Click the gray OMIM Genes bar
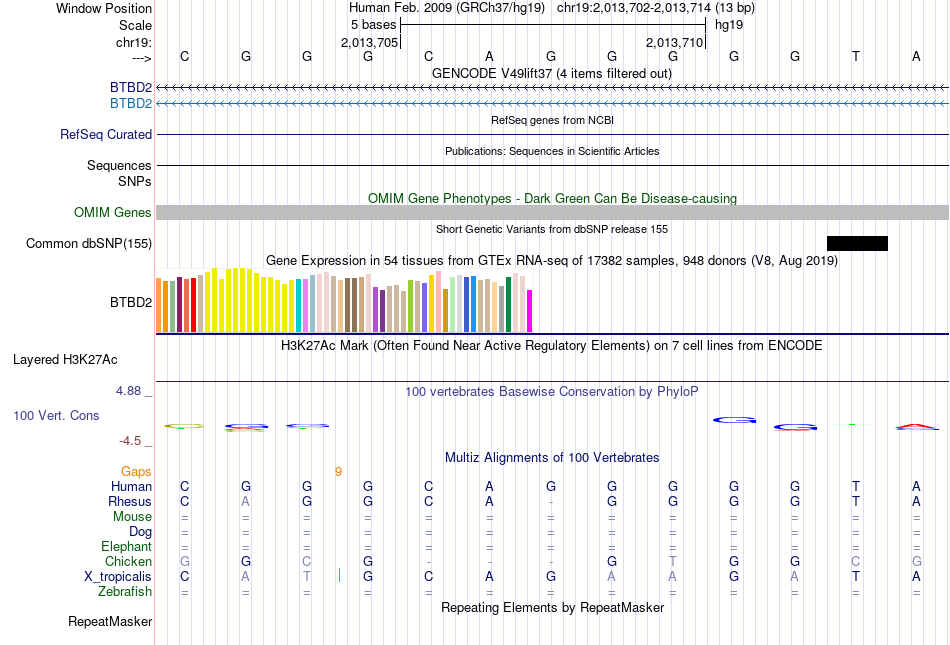Viewport: 950px width, 645px height. click(553, 213)
